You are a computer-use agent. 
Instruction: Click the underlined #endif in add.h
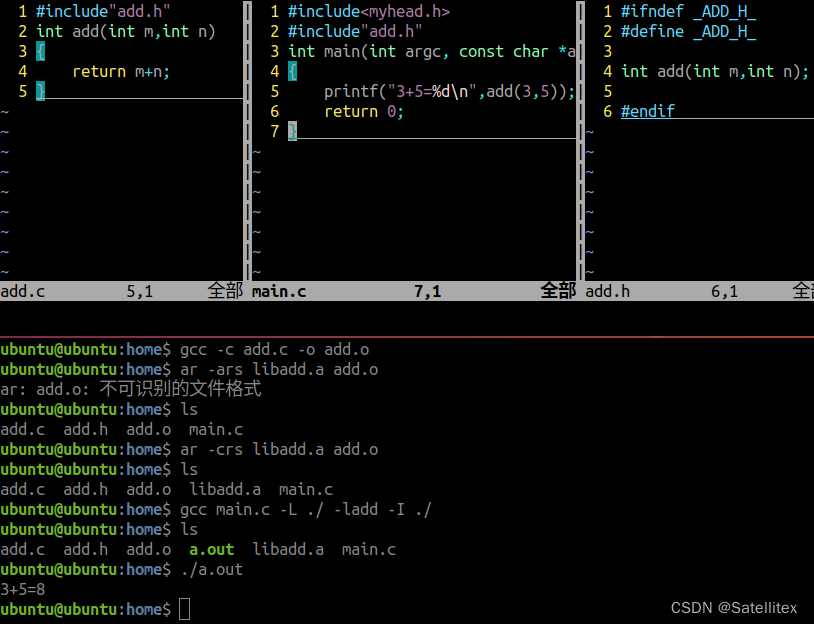[647, 112]
